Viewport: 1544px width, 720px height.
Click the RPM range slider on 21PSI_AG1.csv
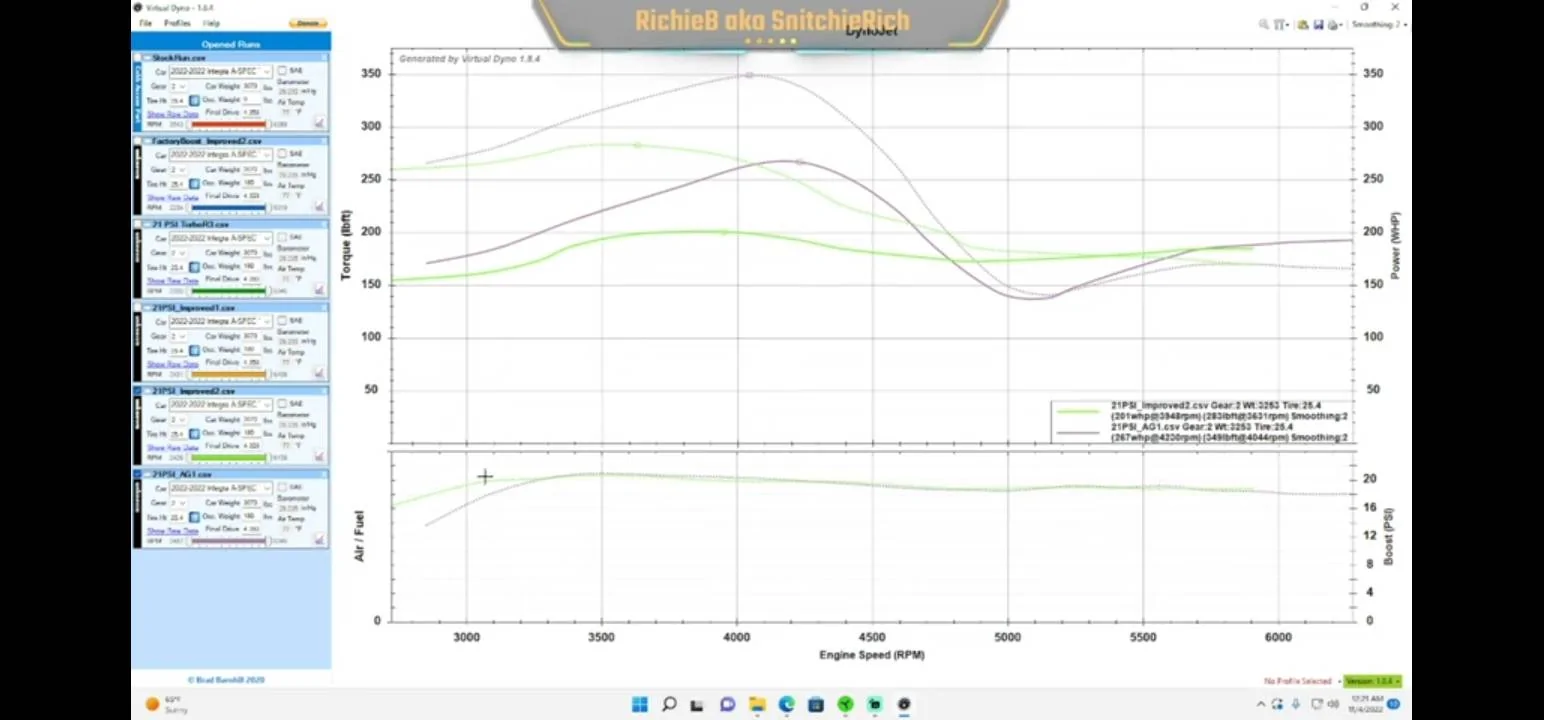[x=230, y=542]
